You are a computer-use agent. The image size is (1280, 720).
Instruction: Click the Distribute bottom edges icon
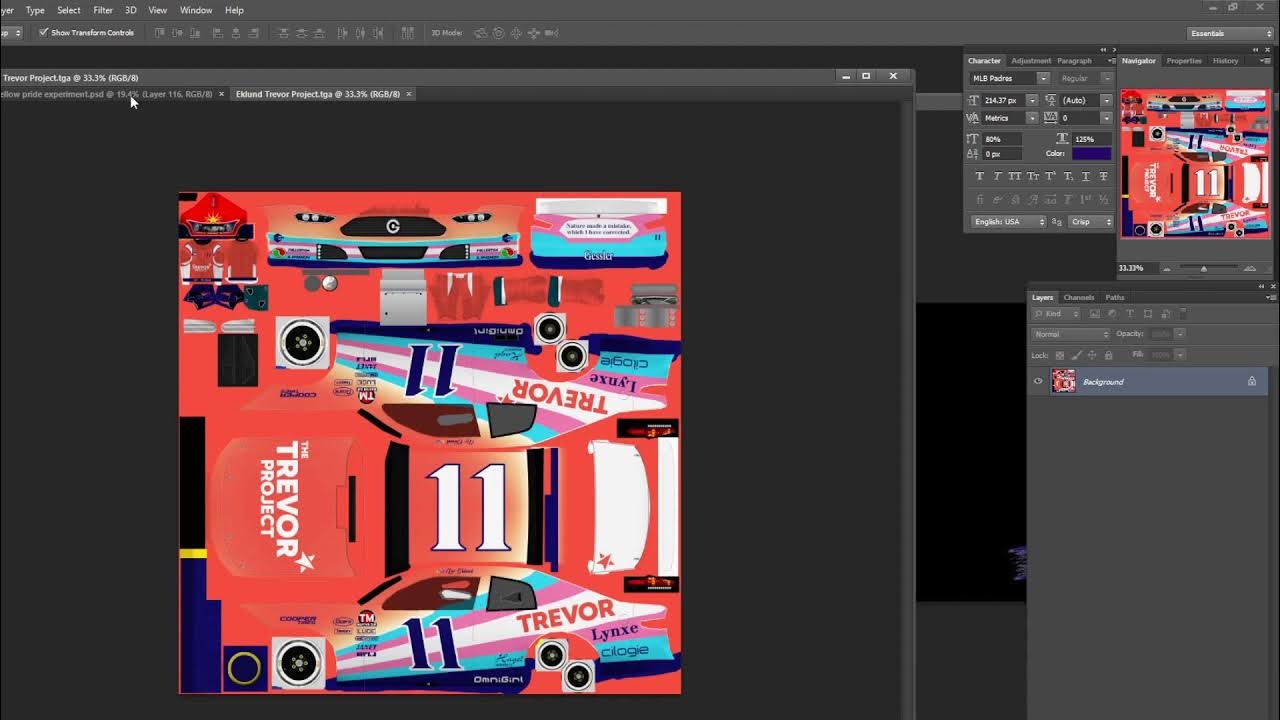(319, 33)
